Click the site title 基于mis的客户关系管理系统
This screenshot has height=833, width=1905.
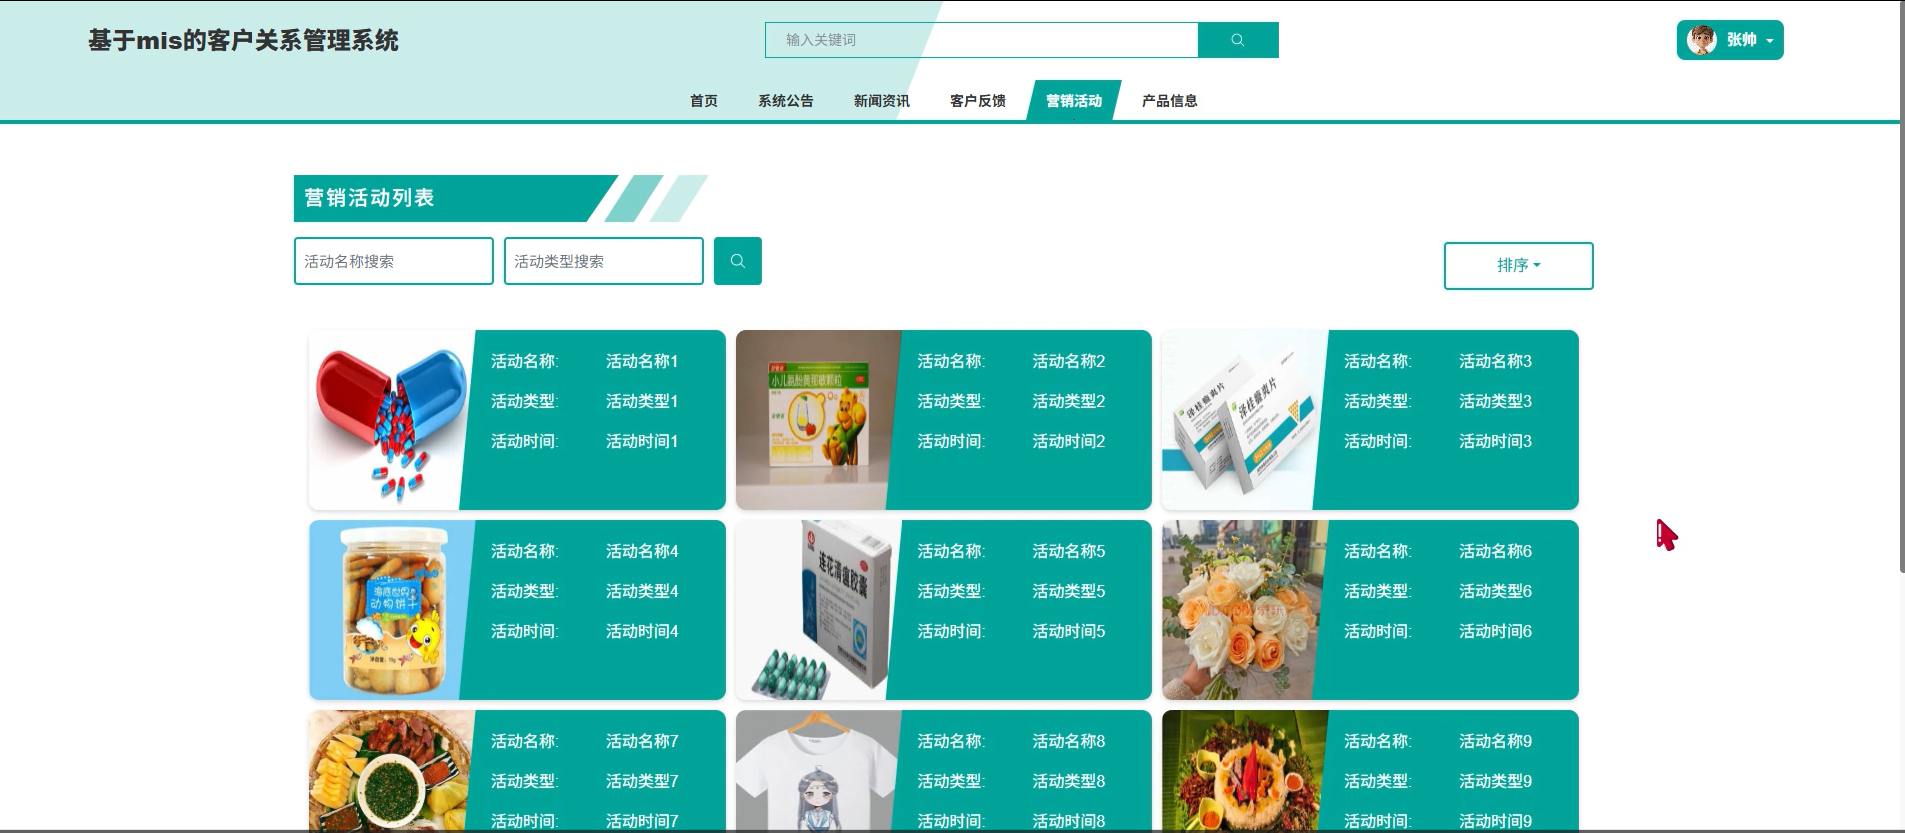(243, 41)
